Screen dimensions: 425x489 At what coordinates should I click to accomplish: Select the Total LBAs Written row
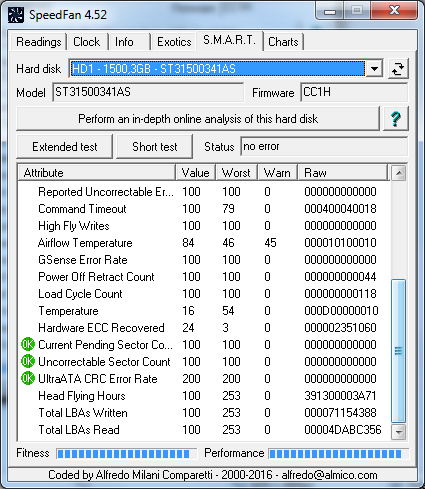pos(204,413)
